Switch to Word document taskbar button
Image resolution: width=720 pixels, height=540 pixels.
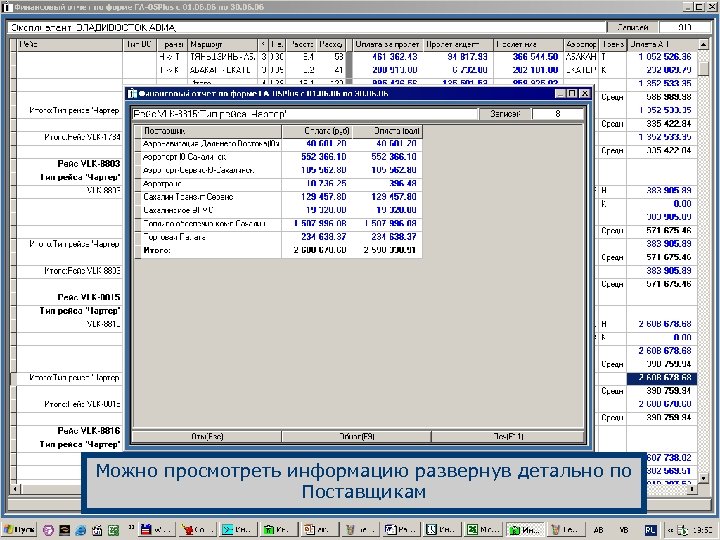tap(402, 529)
